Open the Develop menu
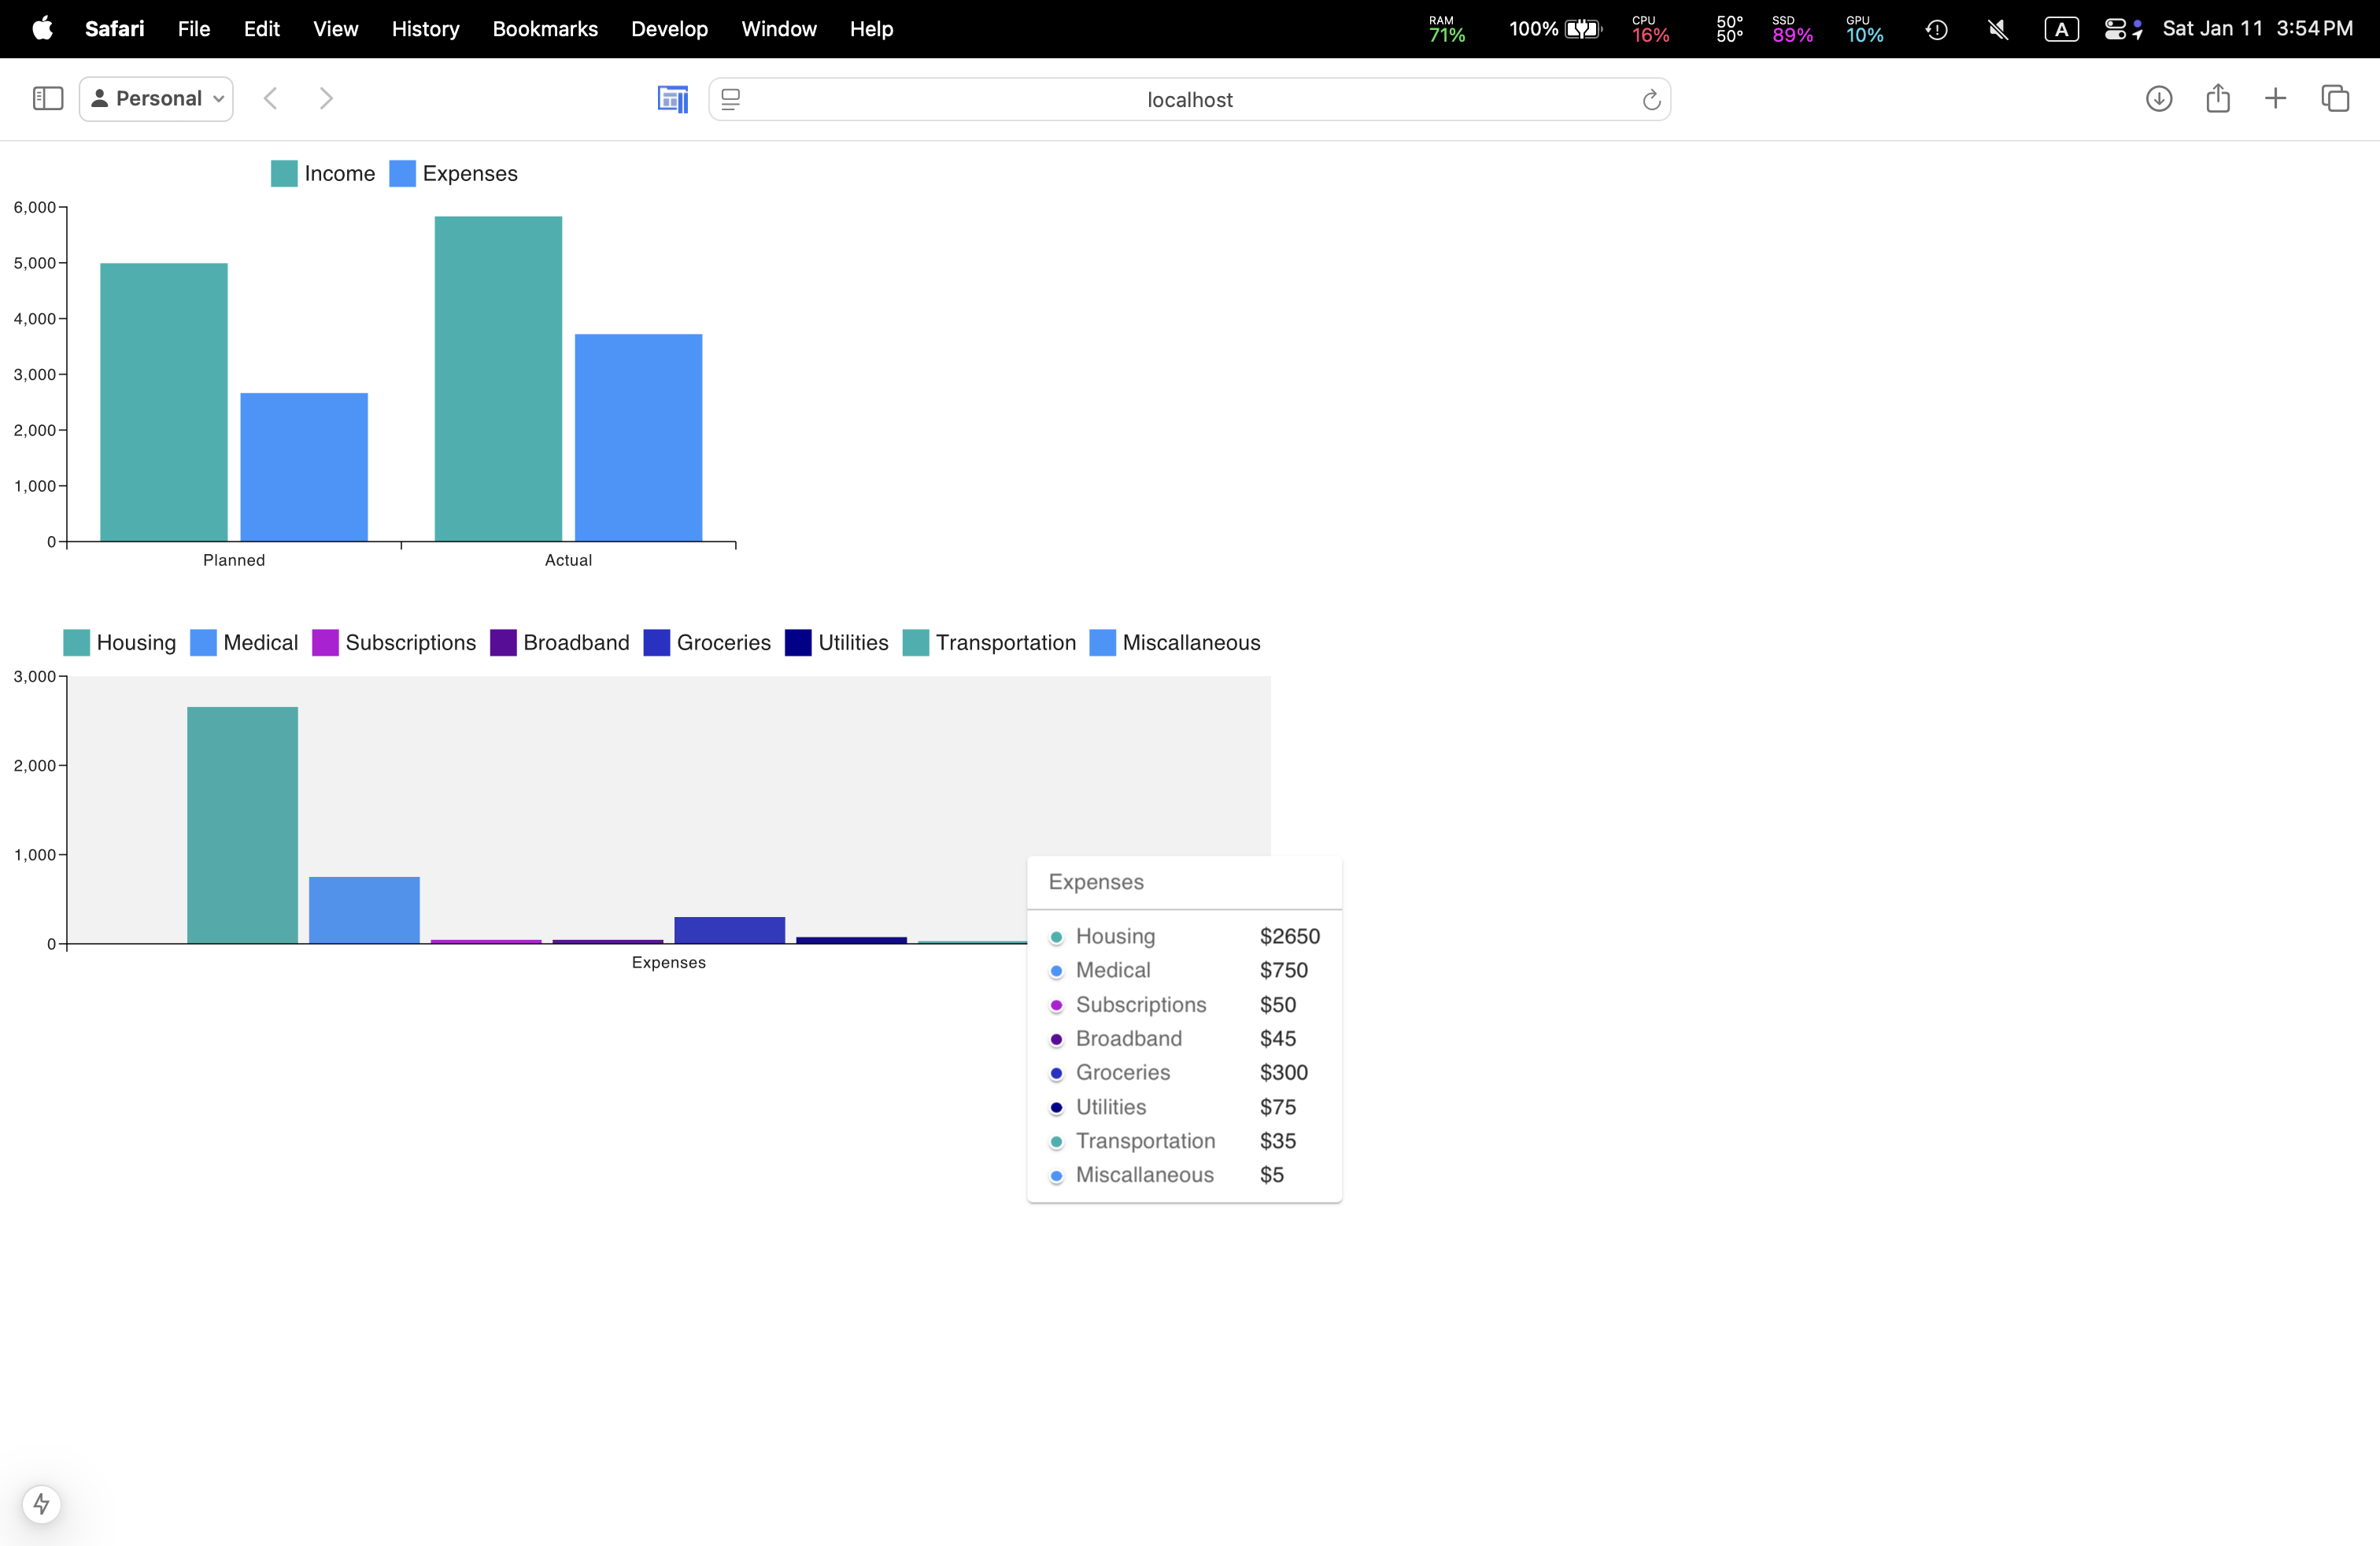Screen dimensions: 2380x1546 pyautogui.click(x=669, y=29)
